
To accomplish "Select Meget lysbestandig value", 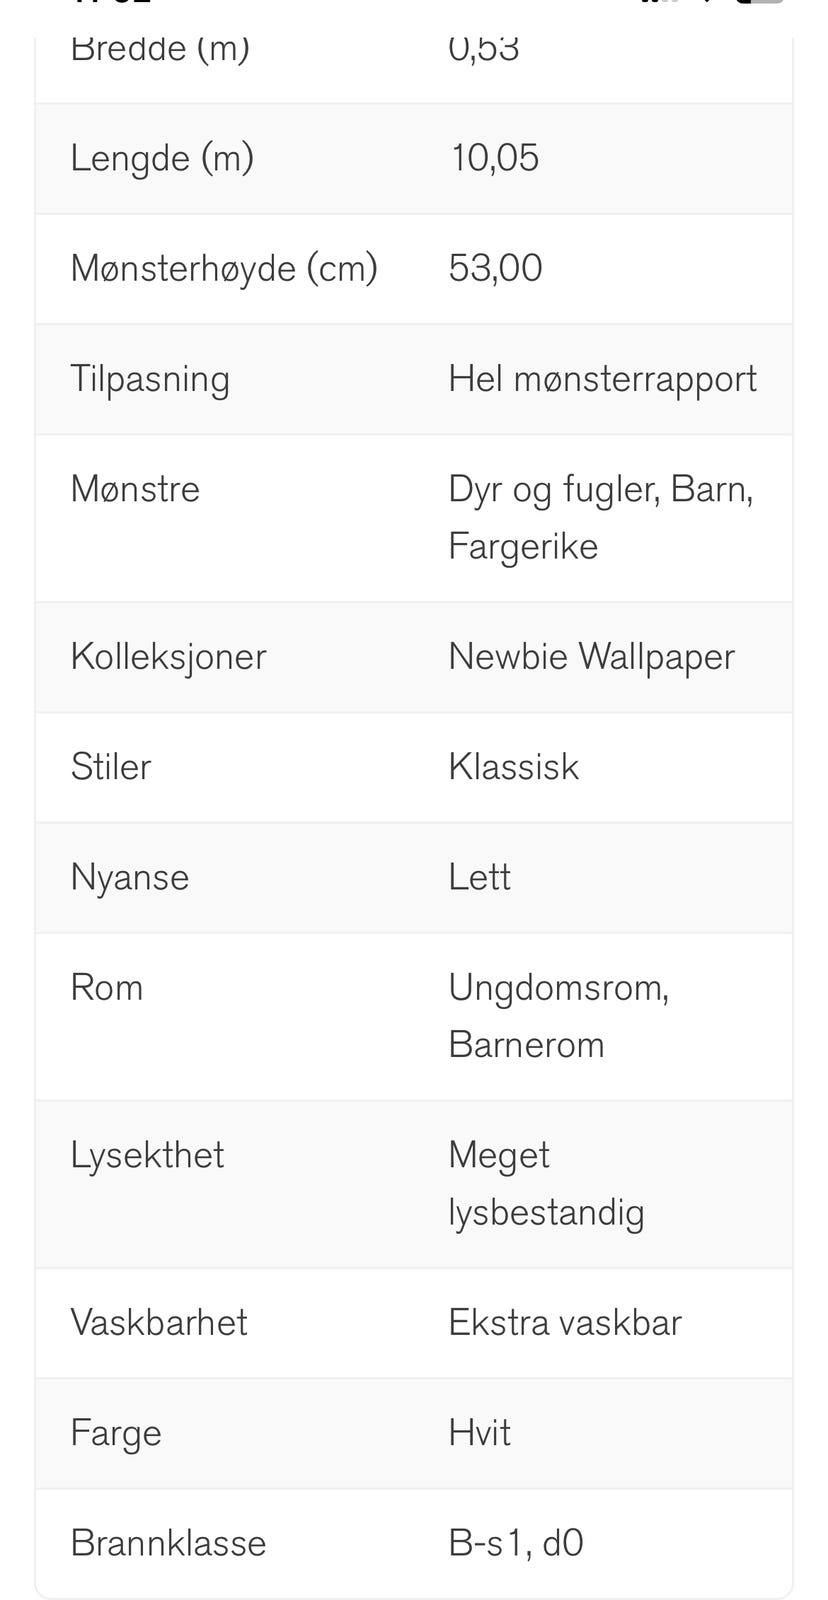I will (546, 1184).
